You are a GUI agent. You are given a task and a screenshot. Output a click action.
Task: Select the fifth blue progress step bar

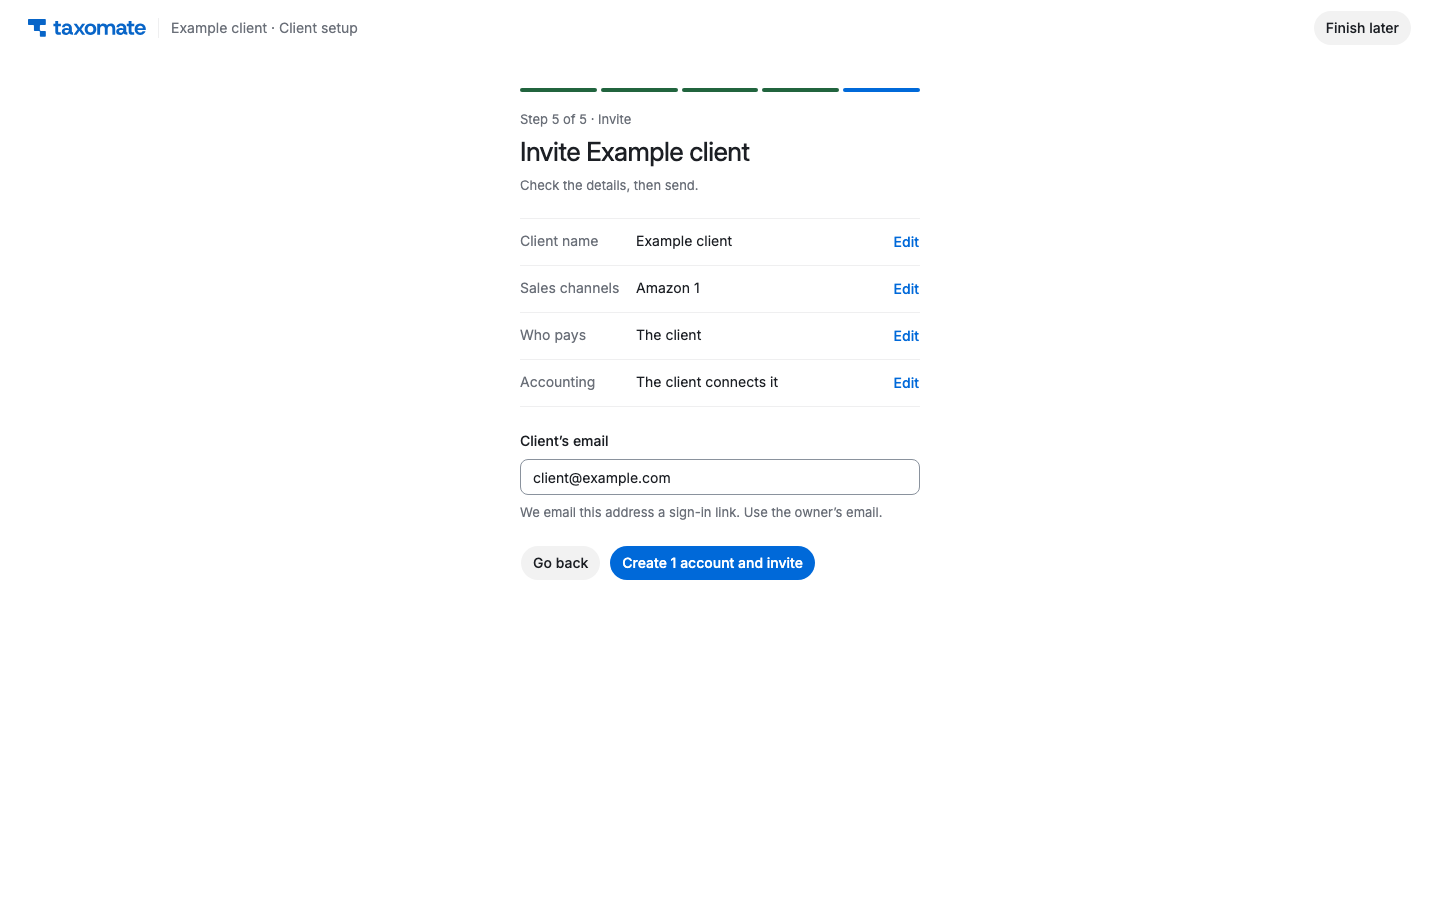click(x=881, y=90)
